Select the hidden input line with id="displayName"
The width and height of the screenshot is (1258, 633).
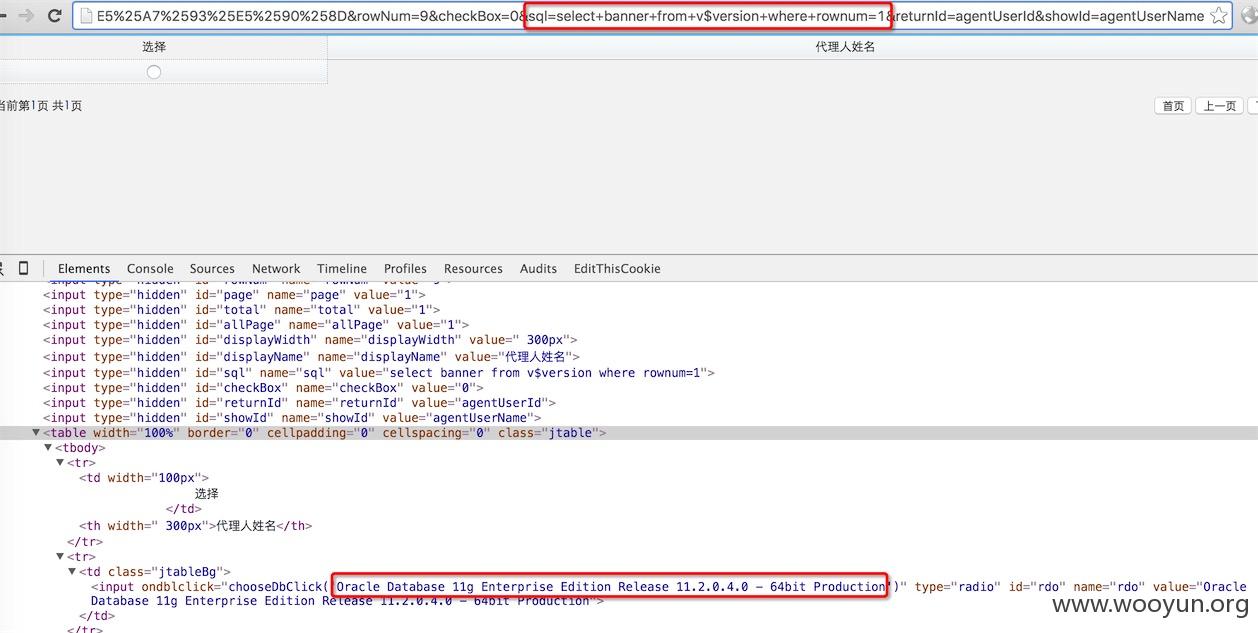(311, 356)
